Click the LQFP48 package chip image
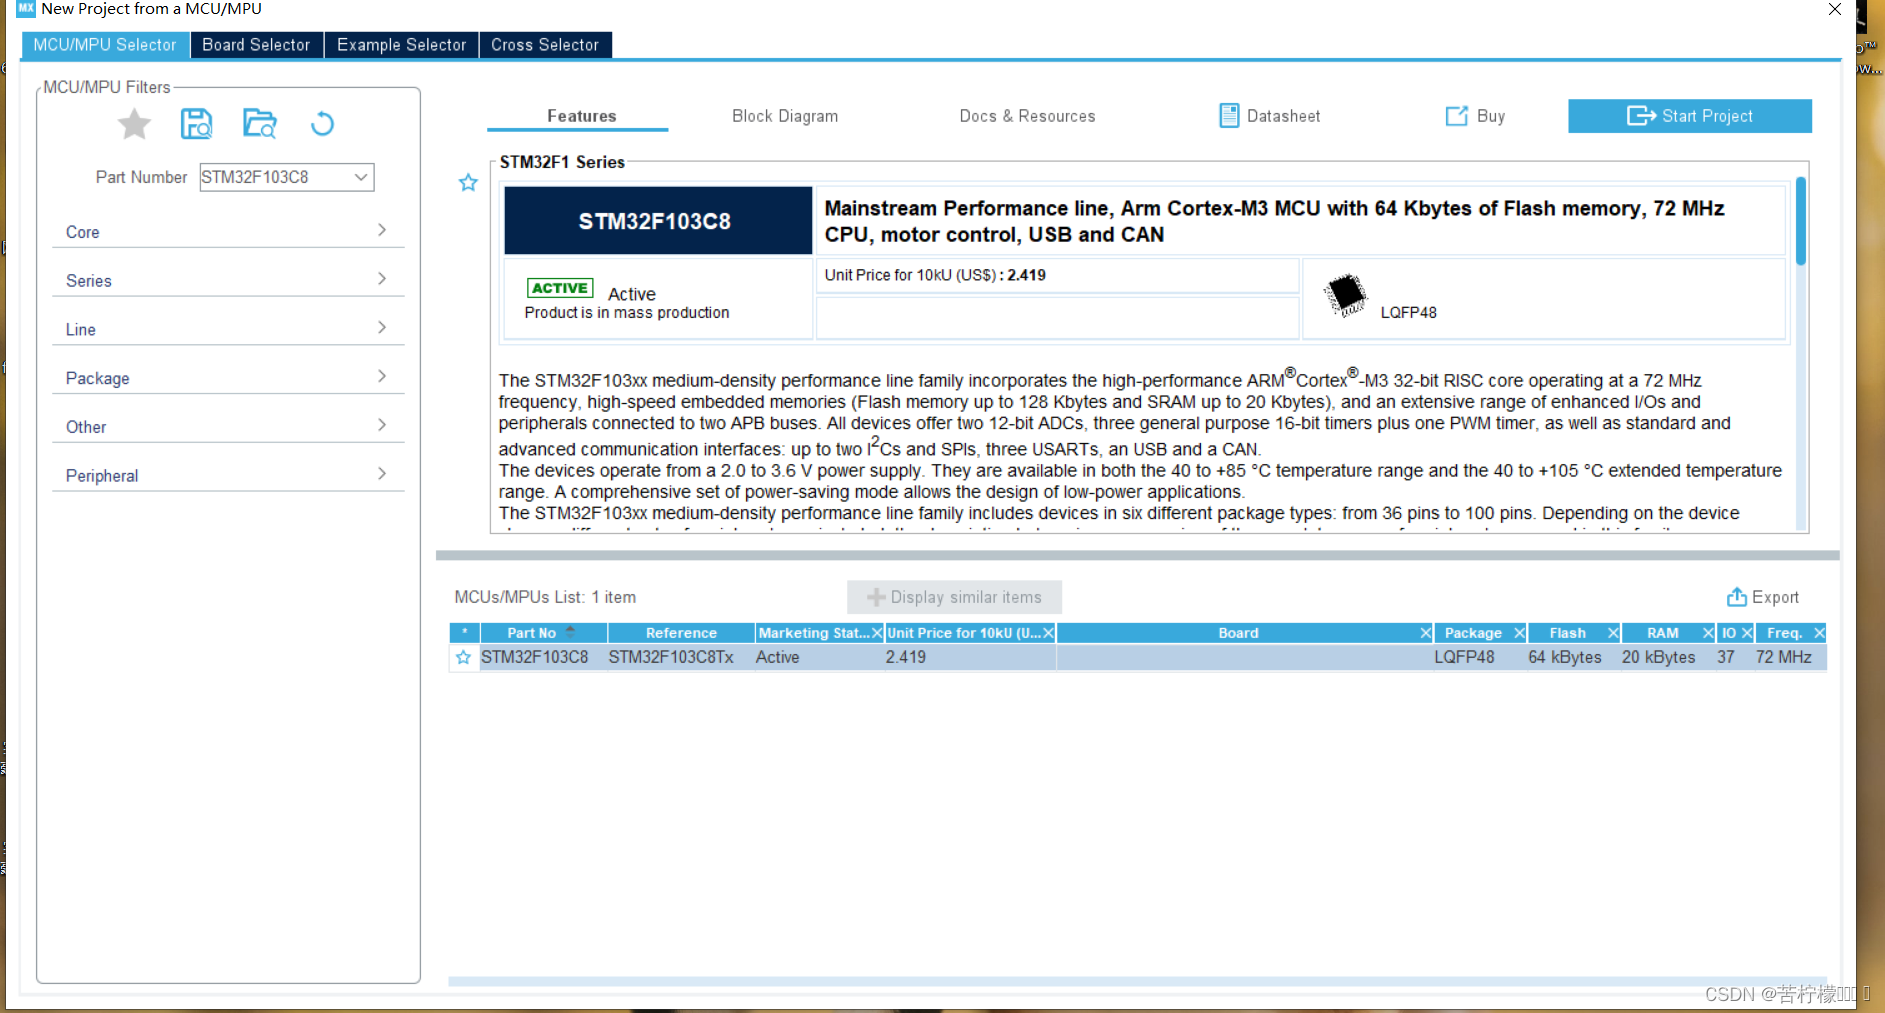This screenshot has height=1013, width=1885. click(1345, 295)
